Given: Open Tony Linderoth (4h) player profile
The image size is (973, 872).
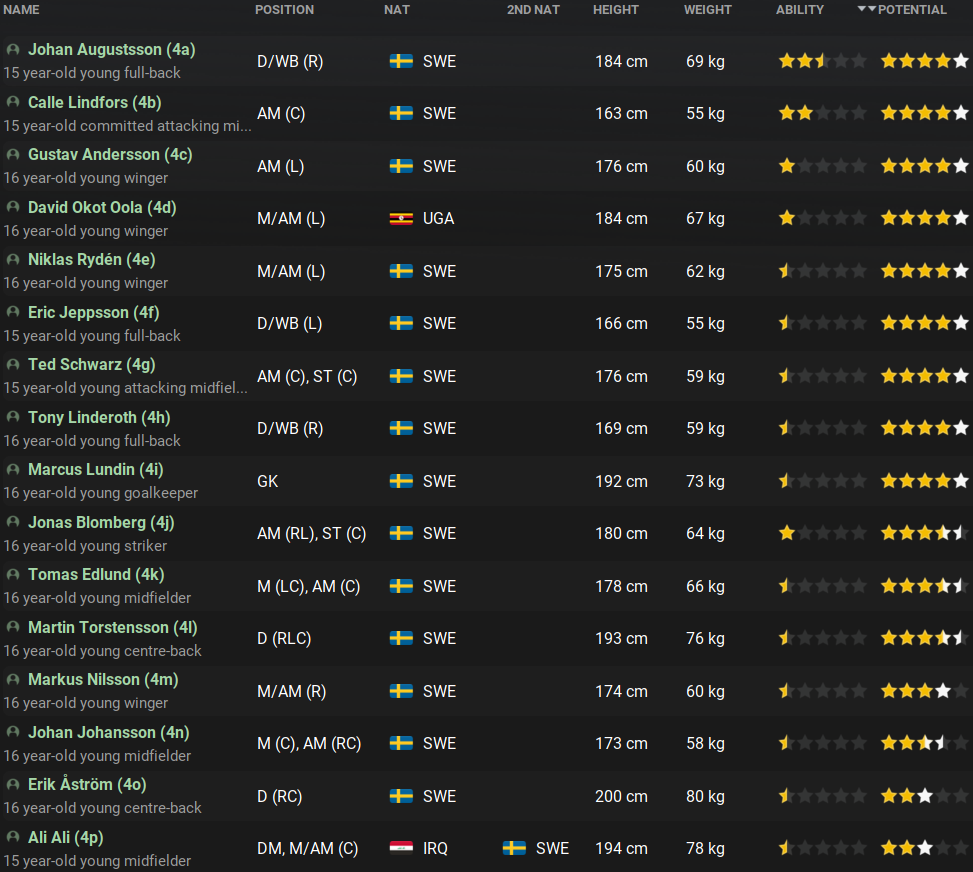Looking at the screenshot, I should click(x=99, y=417).
